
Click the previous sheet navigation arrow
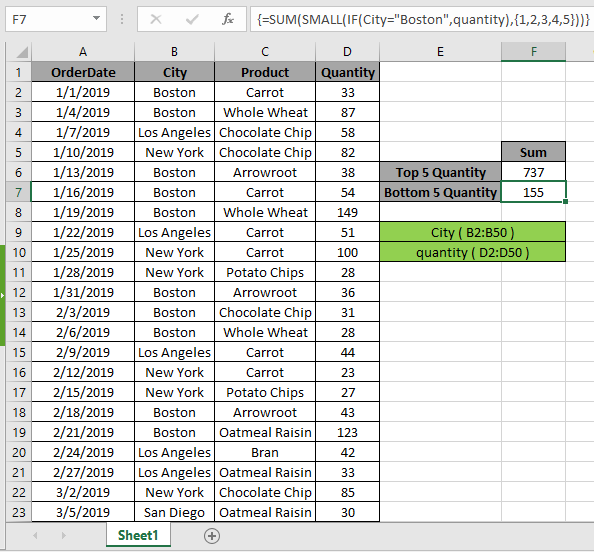pyautogui.click(x=35, y=535)
